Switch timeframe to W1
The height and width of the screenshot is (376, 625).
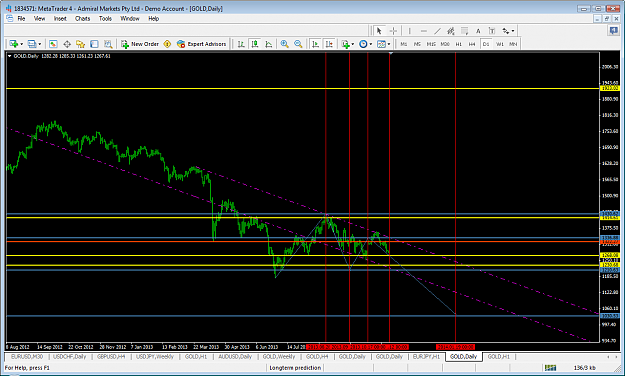click(499, 44)
